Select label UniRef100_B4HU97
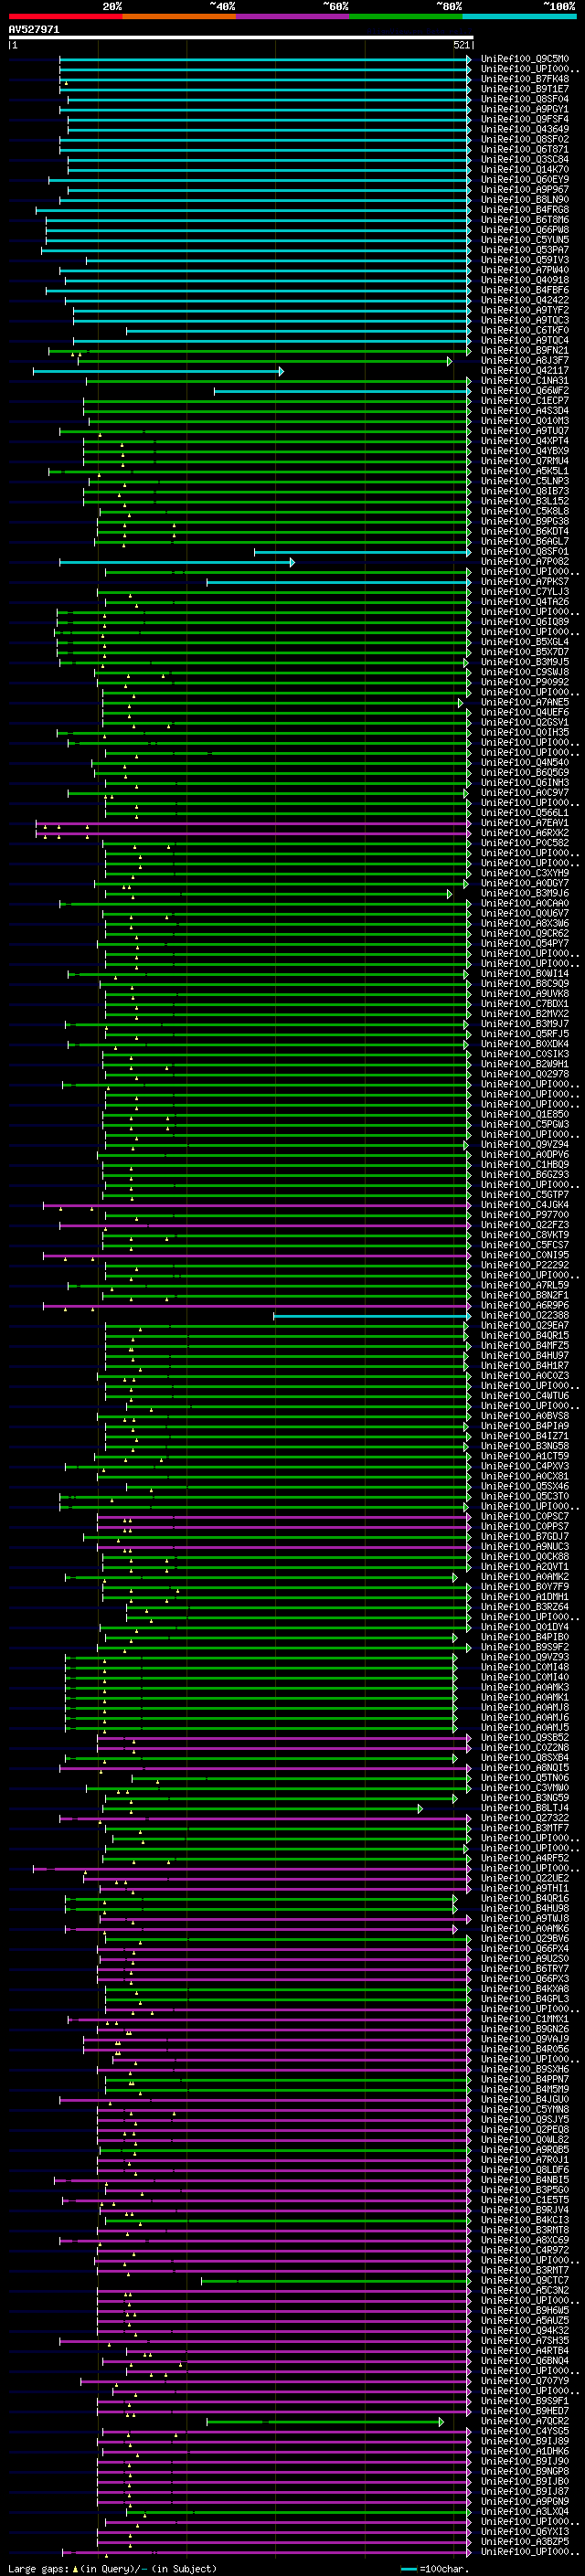 pyautogui.click(x=525, y=1356)
